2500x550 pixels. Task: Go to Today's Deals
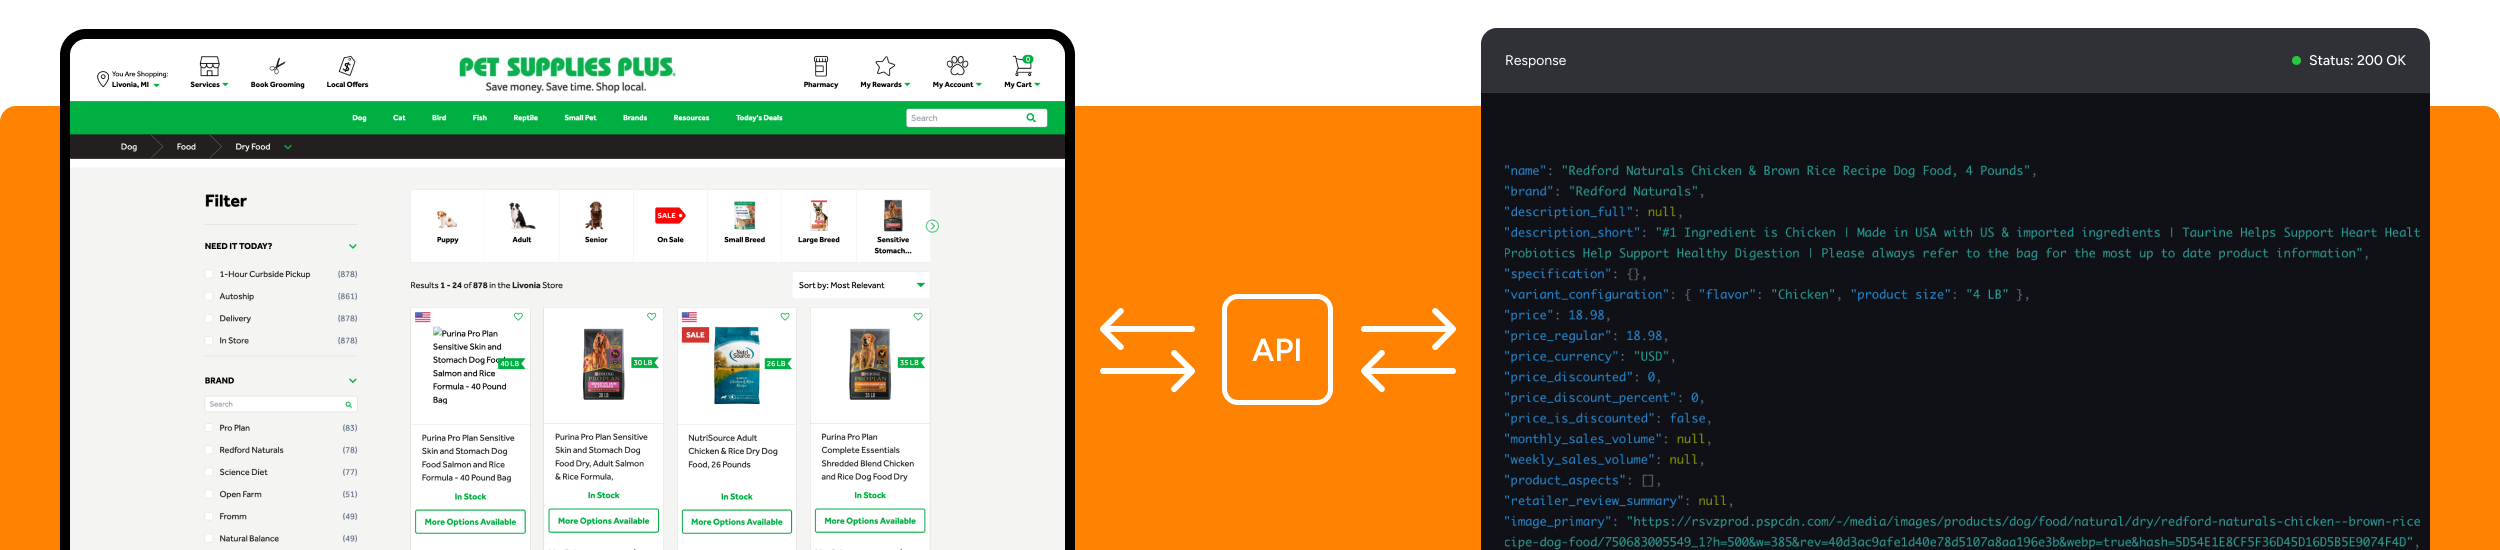(759, 118)
